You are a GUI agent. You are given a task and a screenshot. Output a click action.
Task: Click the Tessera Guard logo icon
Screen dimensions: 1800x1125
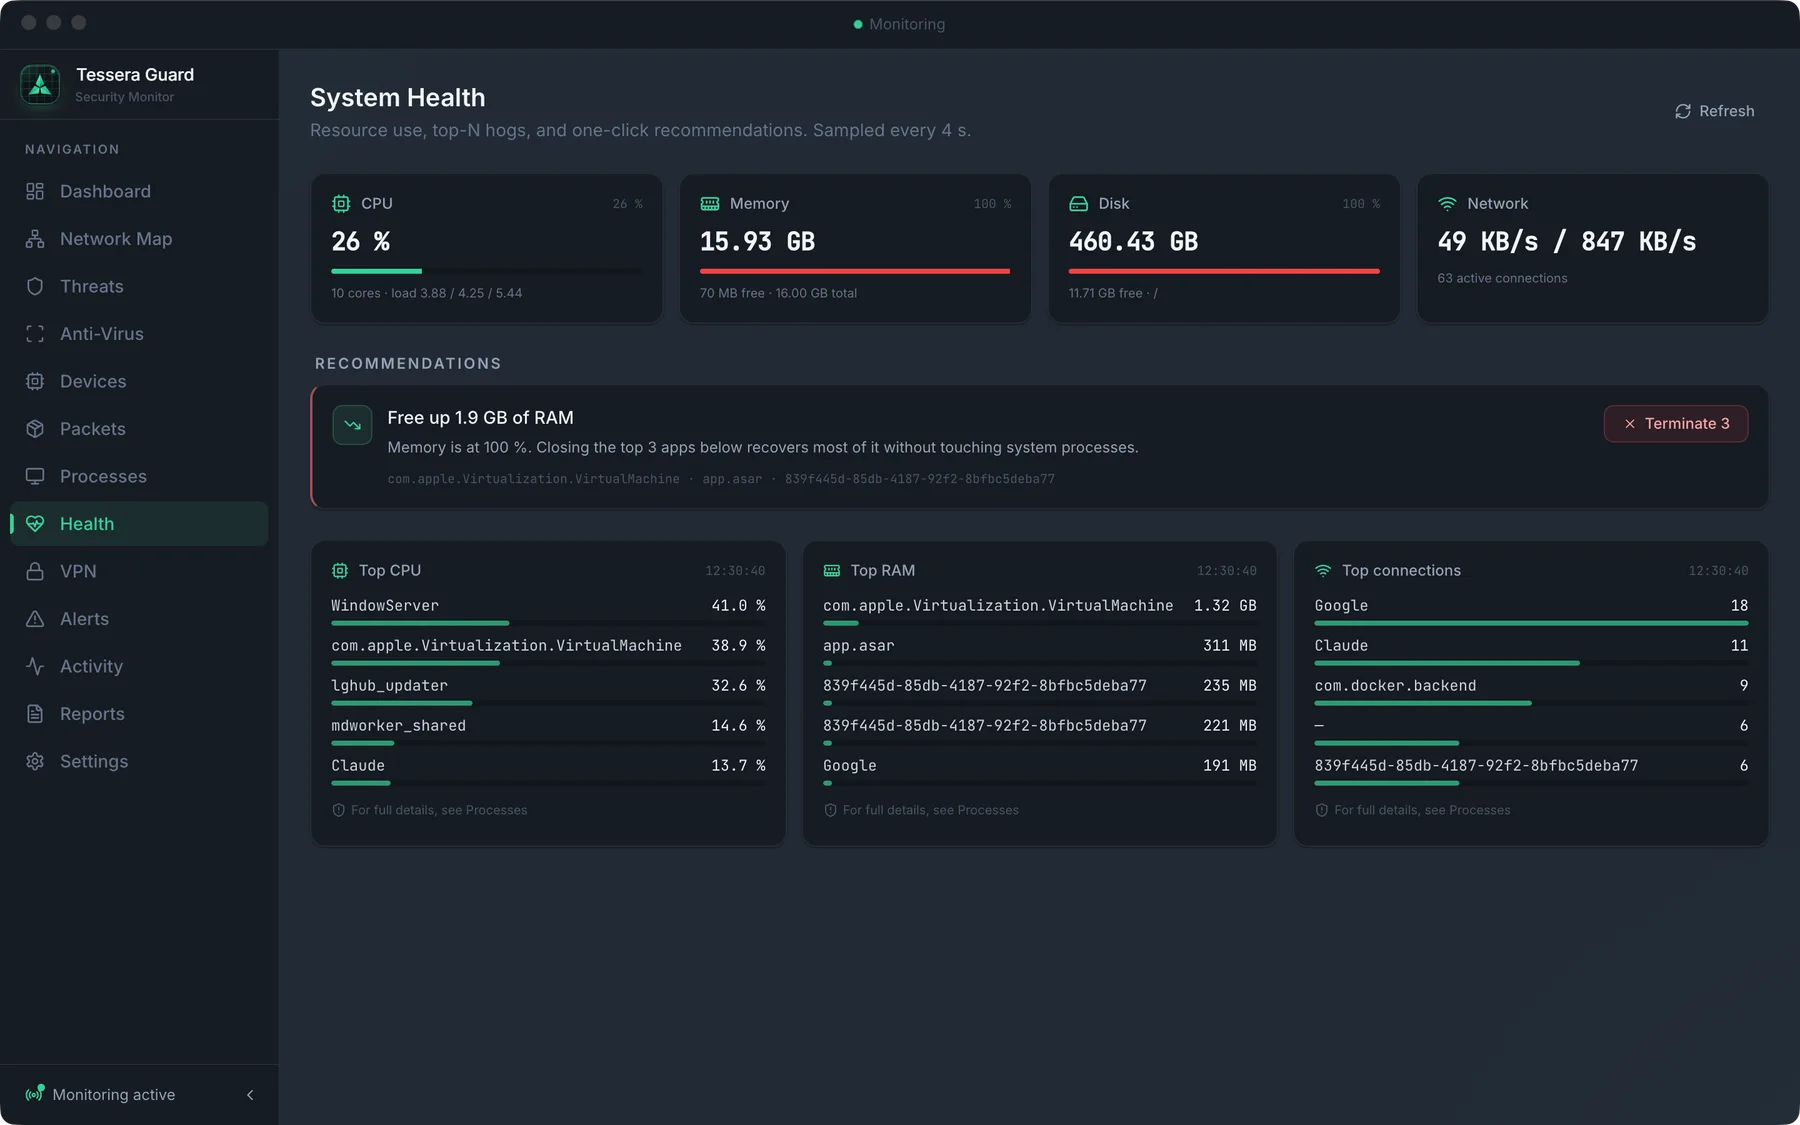40,85
